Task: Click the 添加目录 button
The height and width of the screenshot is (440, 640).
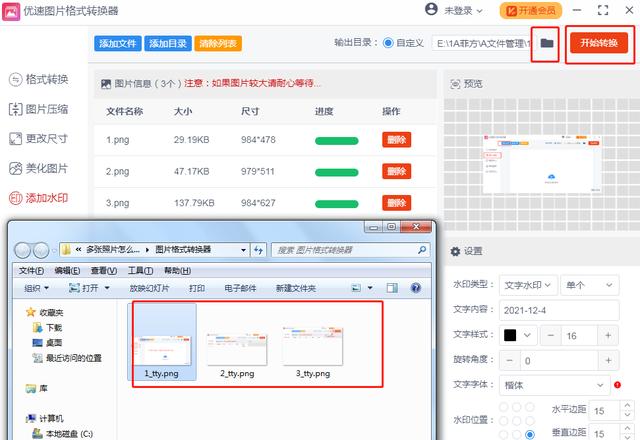Action: (168, 43)
